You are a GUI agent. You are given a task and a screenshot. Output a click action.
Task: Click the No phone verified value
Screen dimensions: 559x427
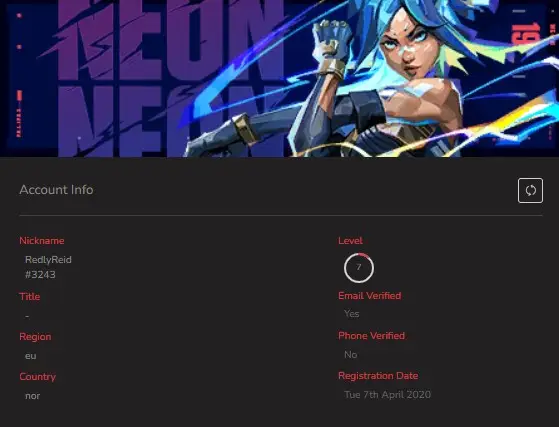(351, 355)
